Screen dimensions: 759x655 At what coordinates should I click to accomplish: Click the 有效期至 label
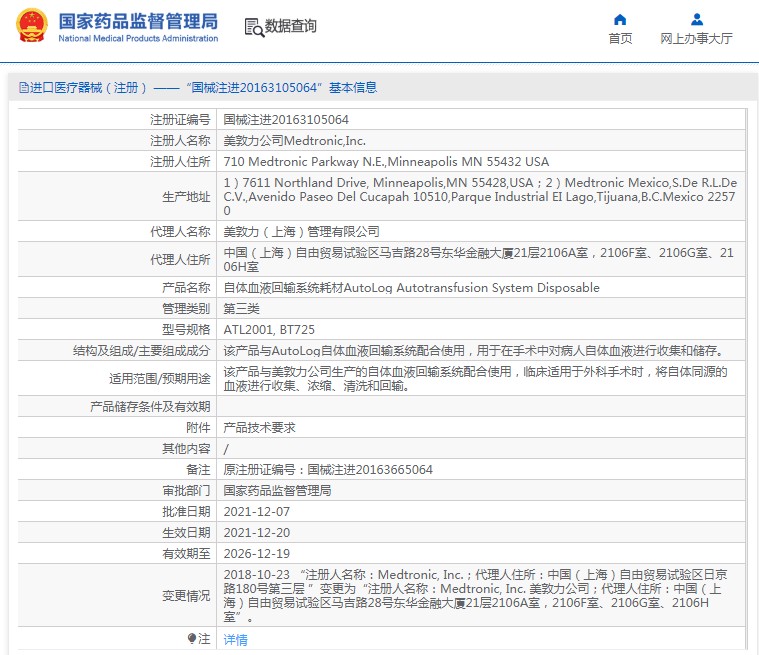point(186,554)
